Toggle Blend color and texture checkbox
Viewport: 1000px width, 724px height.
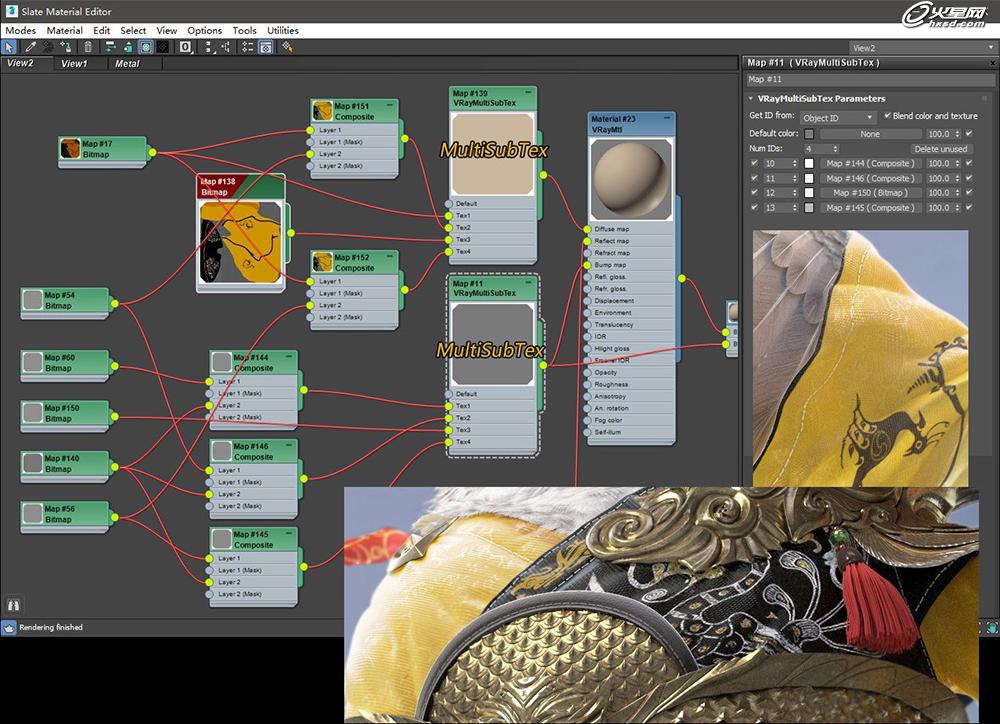887,115
